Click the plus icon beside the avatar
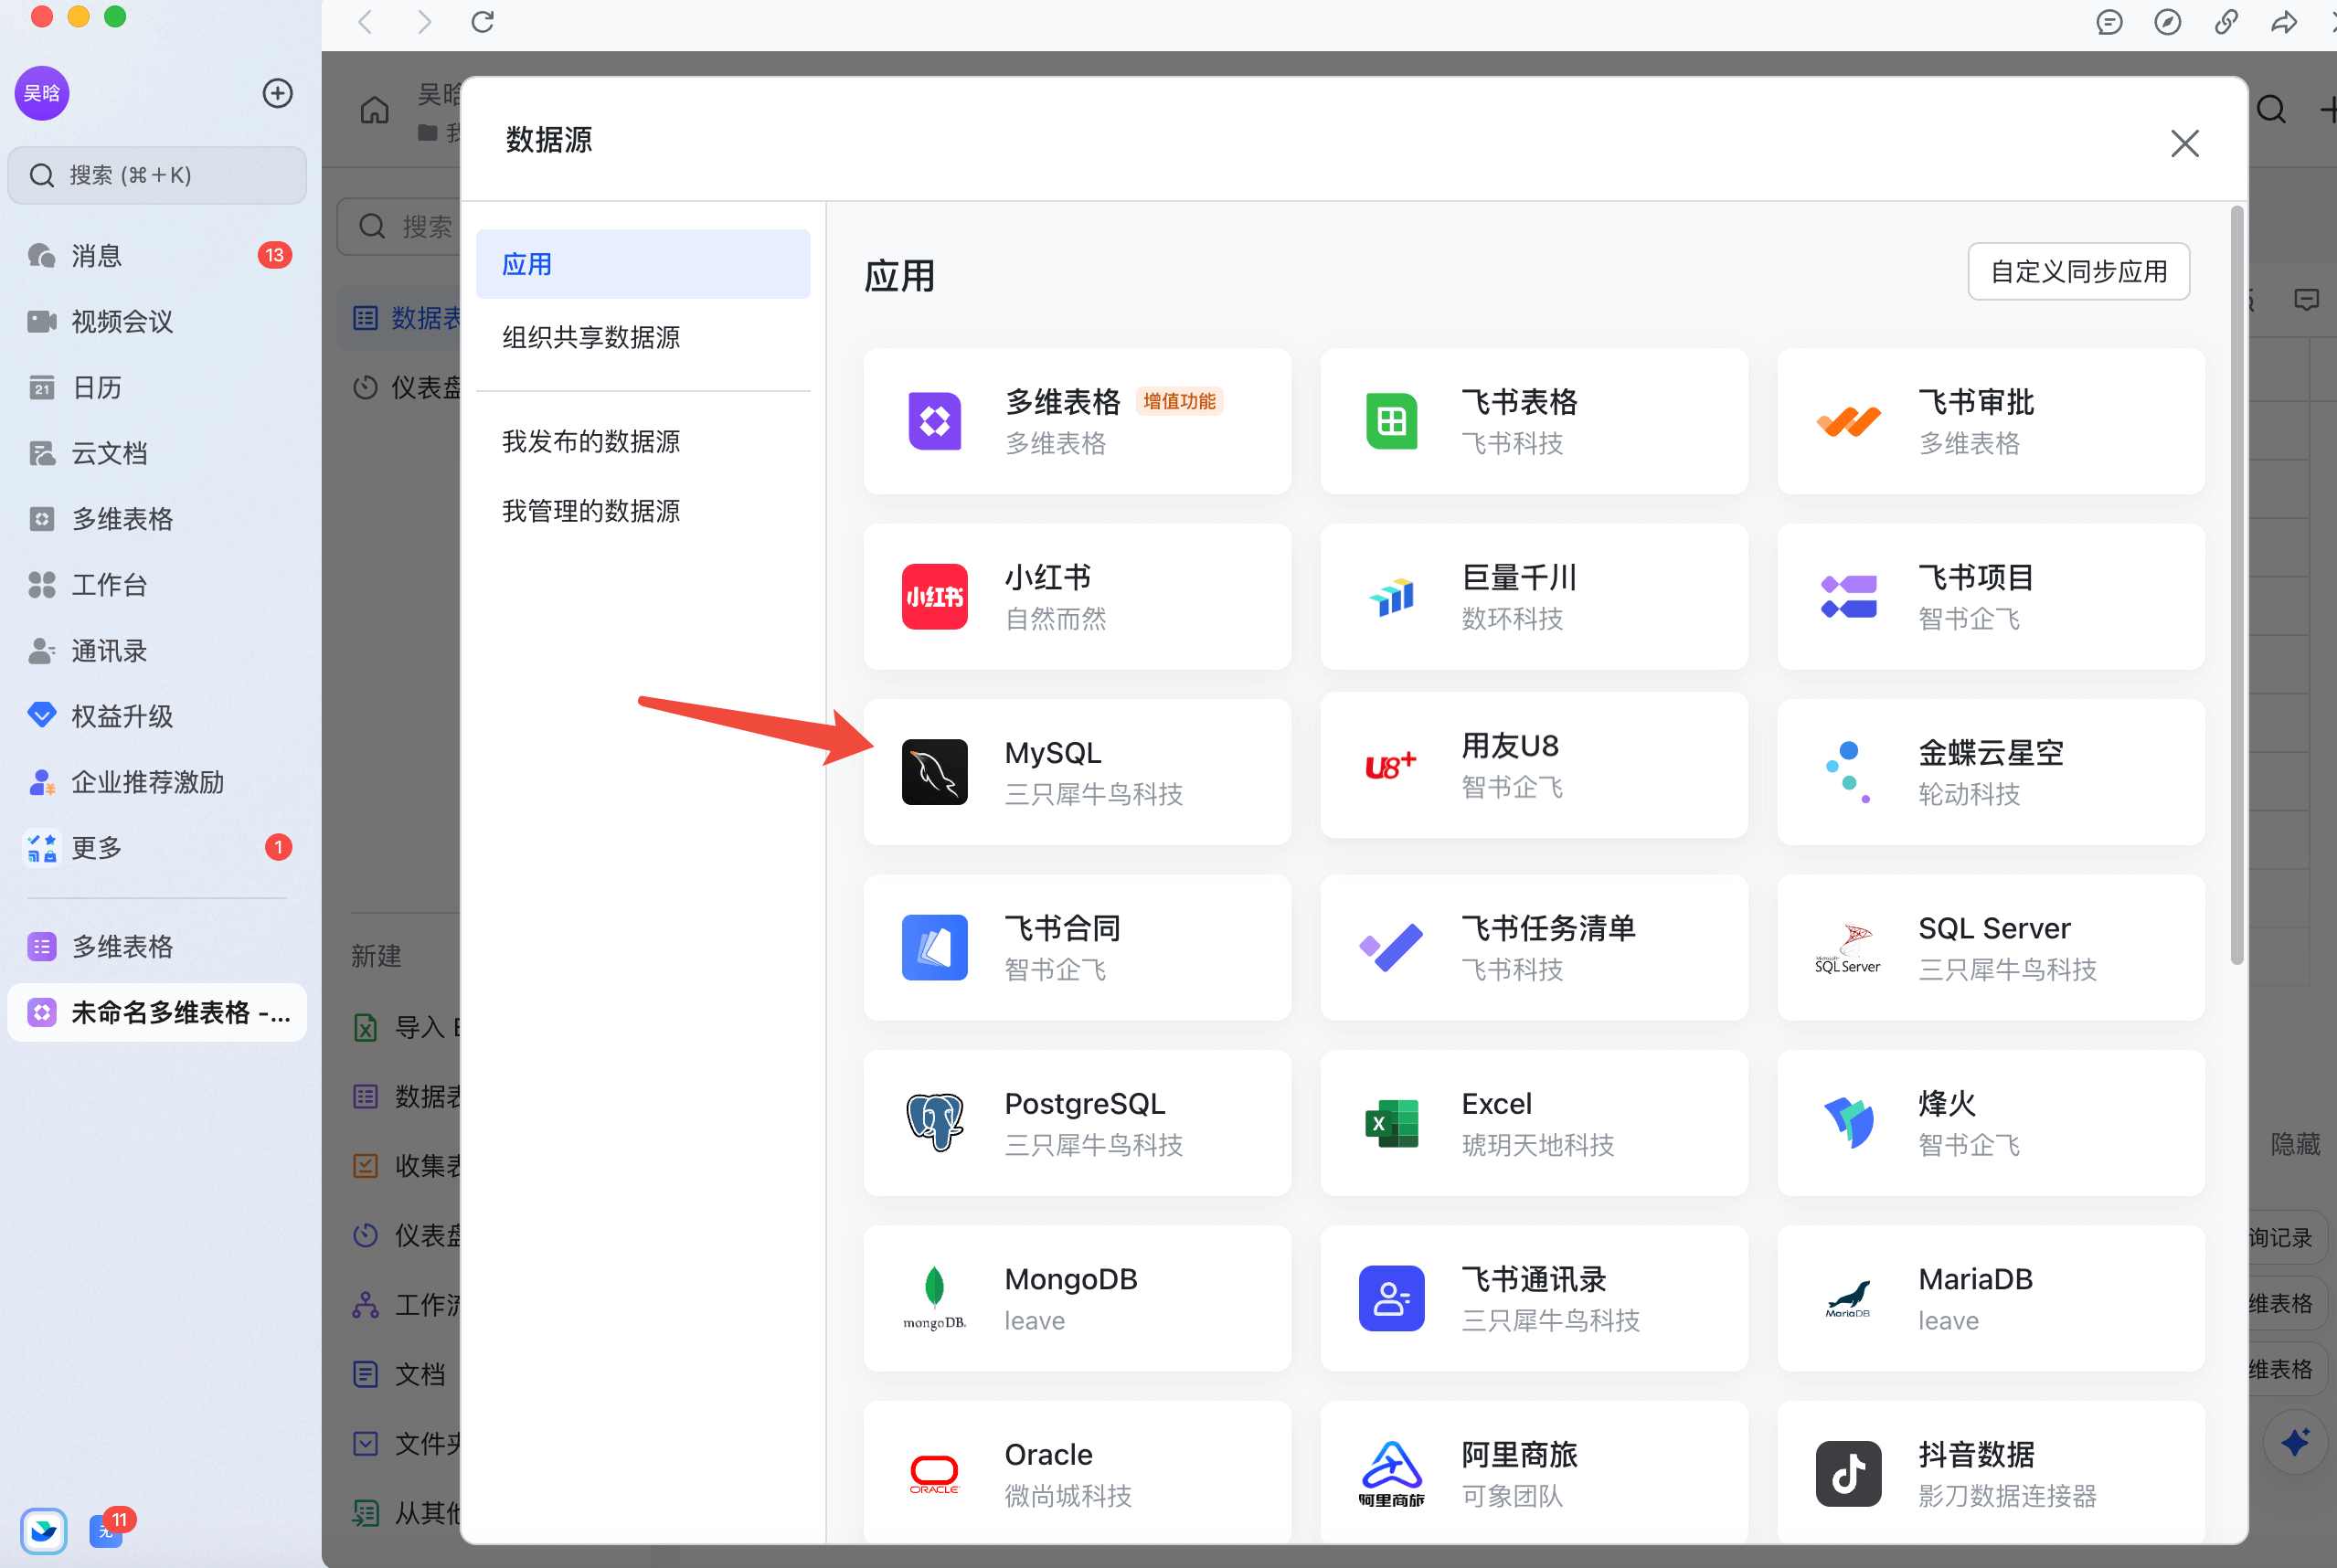The height and width of the screenshot is (1568, 2337). [x=277, y=93]
